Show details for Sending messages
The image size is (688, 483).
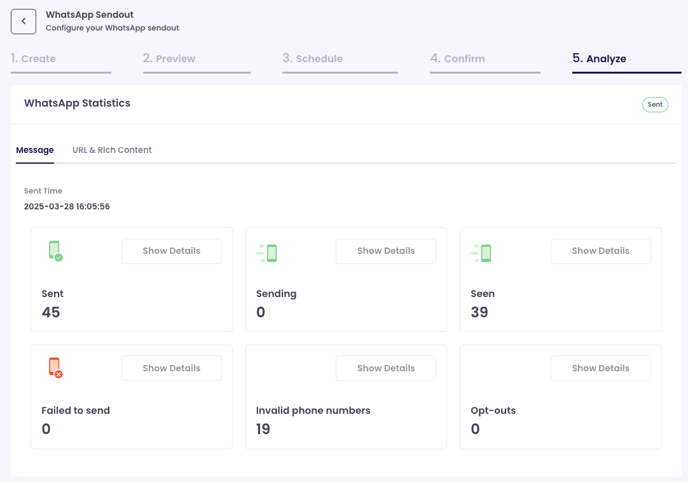pyautogui.click(x=386, y=251)
